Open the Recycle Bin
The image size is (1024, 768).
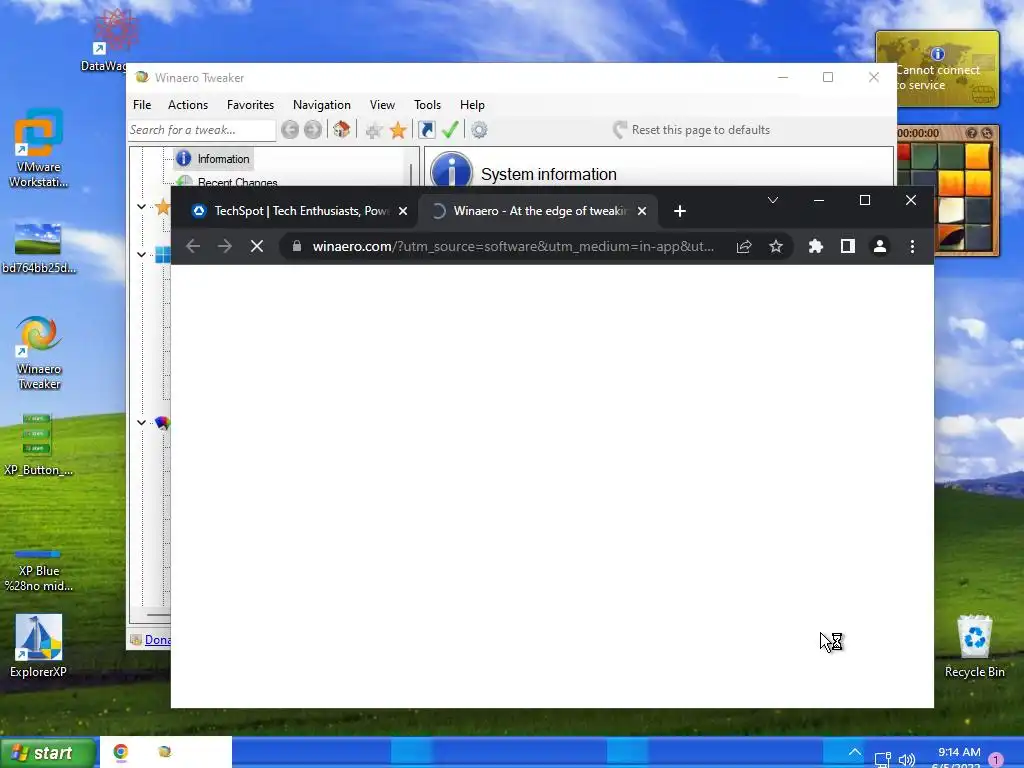coord(974,647)
